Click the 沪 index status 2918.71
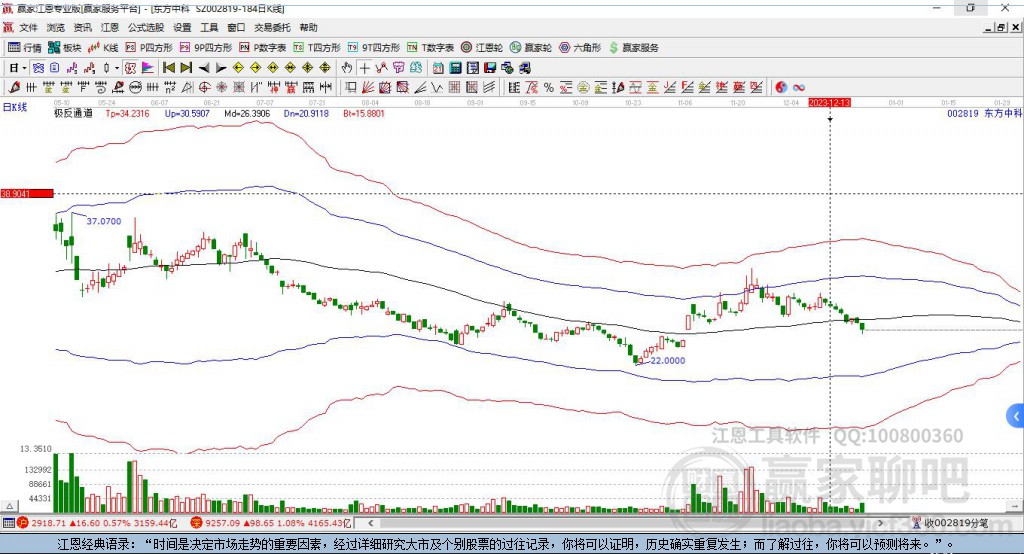The image size is (1024, 554). 97,523
